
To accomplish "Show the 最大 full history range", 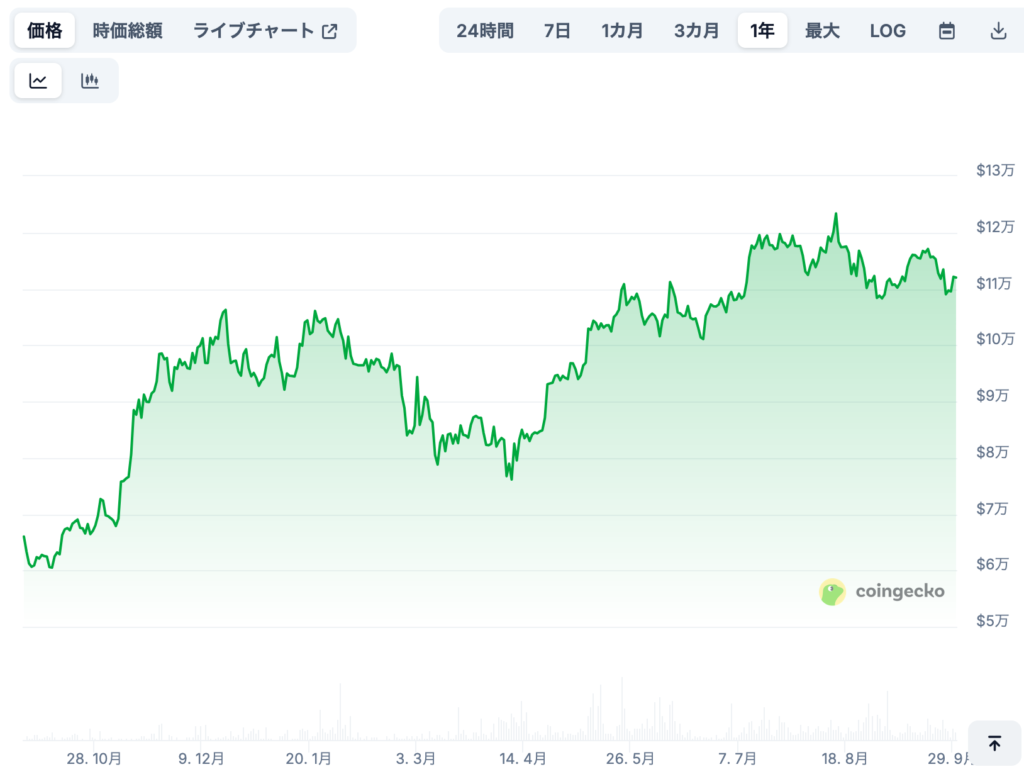I will [x=822, y=31].
